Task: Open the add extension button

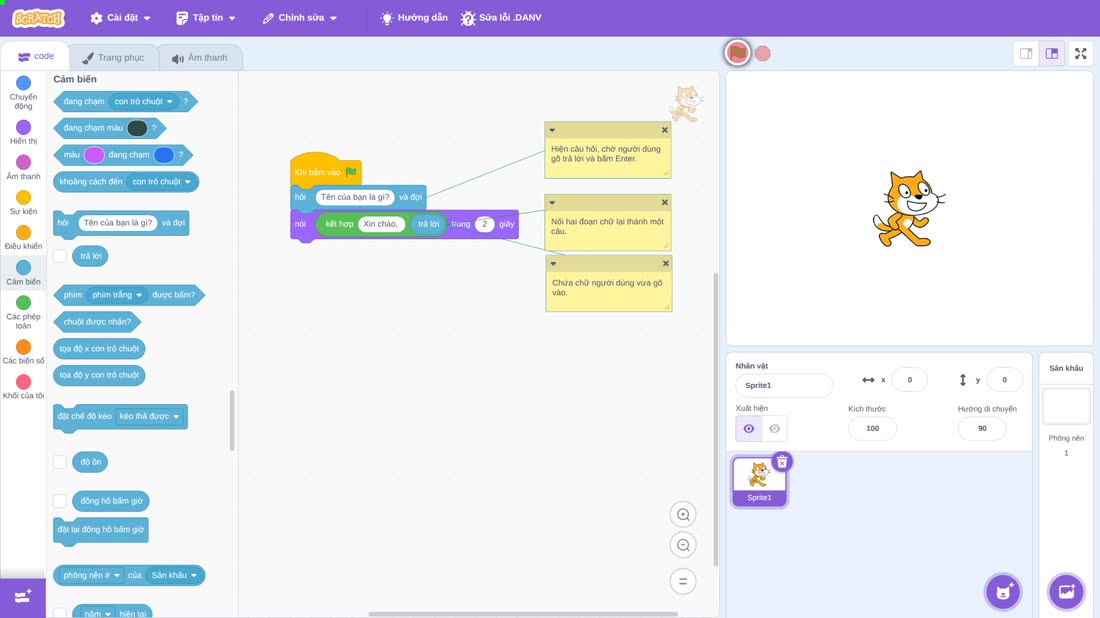Action: point(22,597)
